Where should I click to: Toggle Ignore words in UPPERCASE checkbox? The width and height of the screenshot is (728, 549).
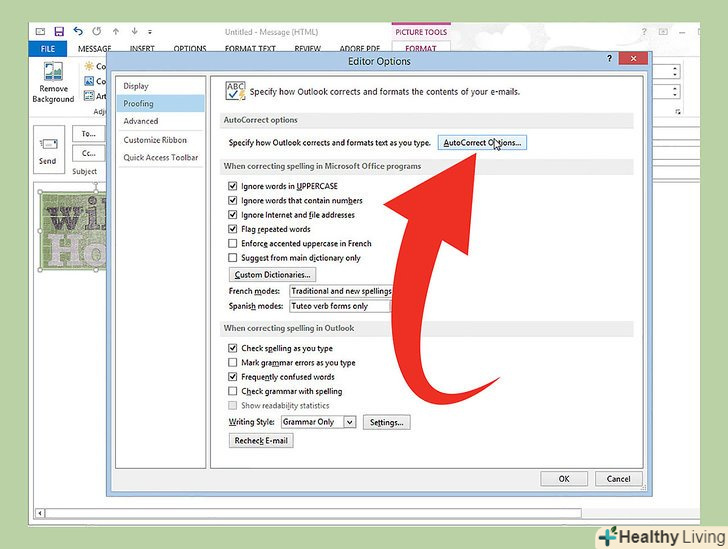coord(233,186)
